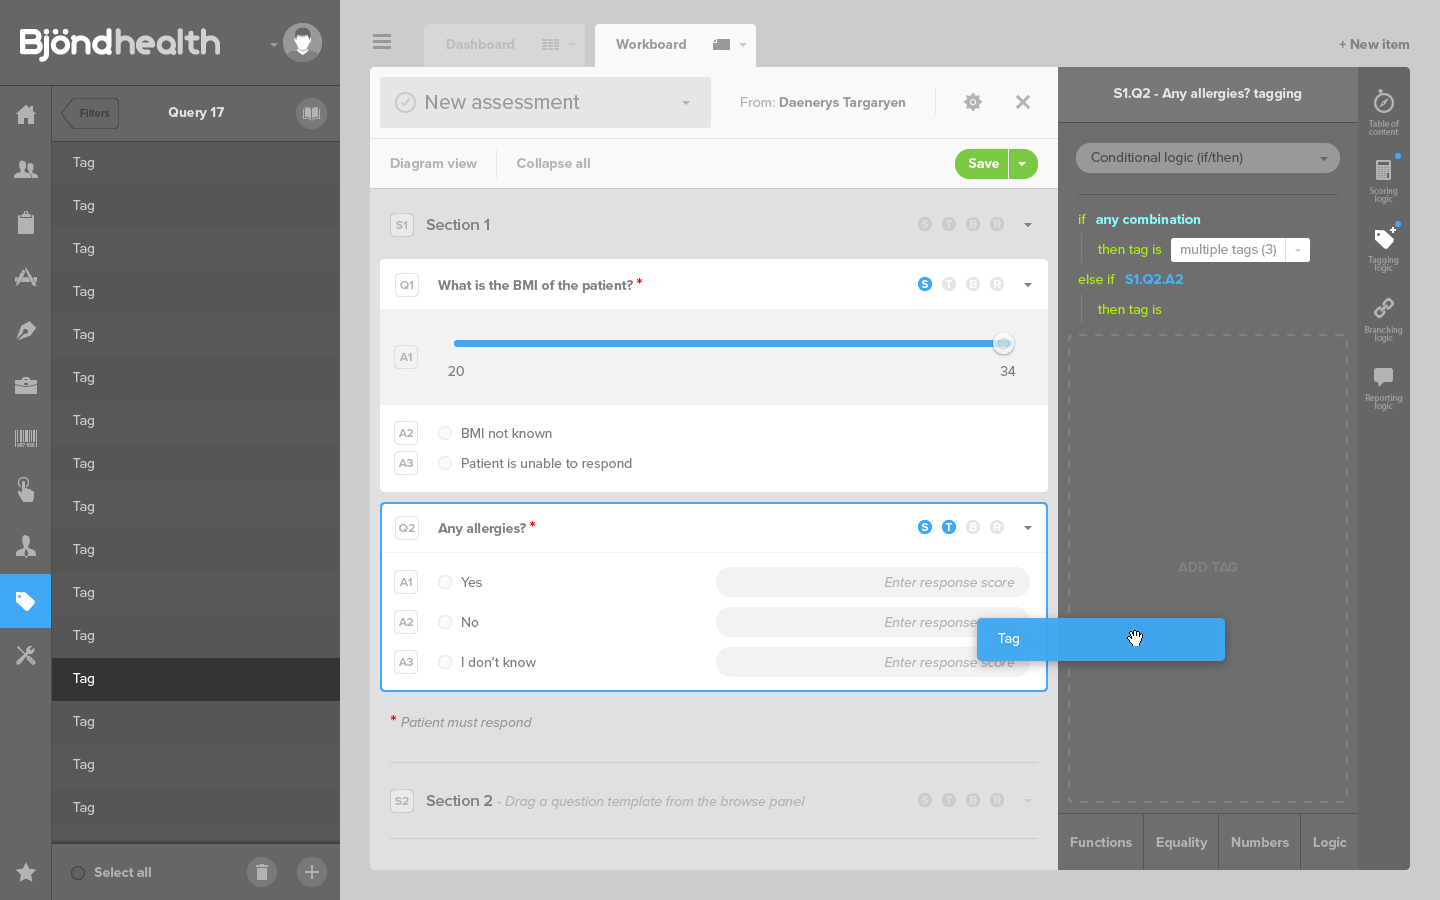Click the BMI slider handle
Image resolution: width=1440 pixels, height=900 pixels.
pyautogui.click(x=1003, y=344)
